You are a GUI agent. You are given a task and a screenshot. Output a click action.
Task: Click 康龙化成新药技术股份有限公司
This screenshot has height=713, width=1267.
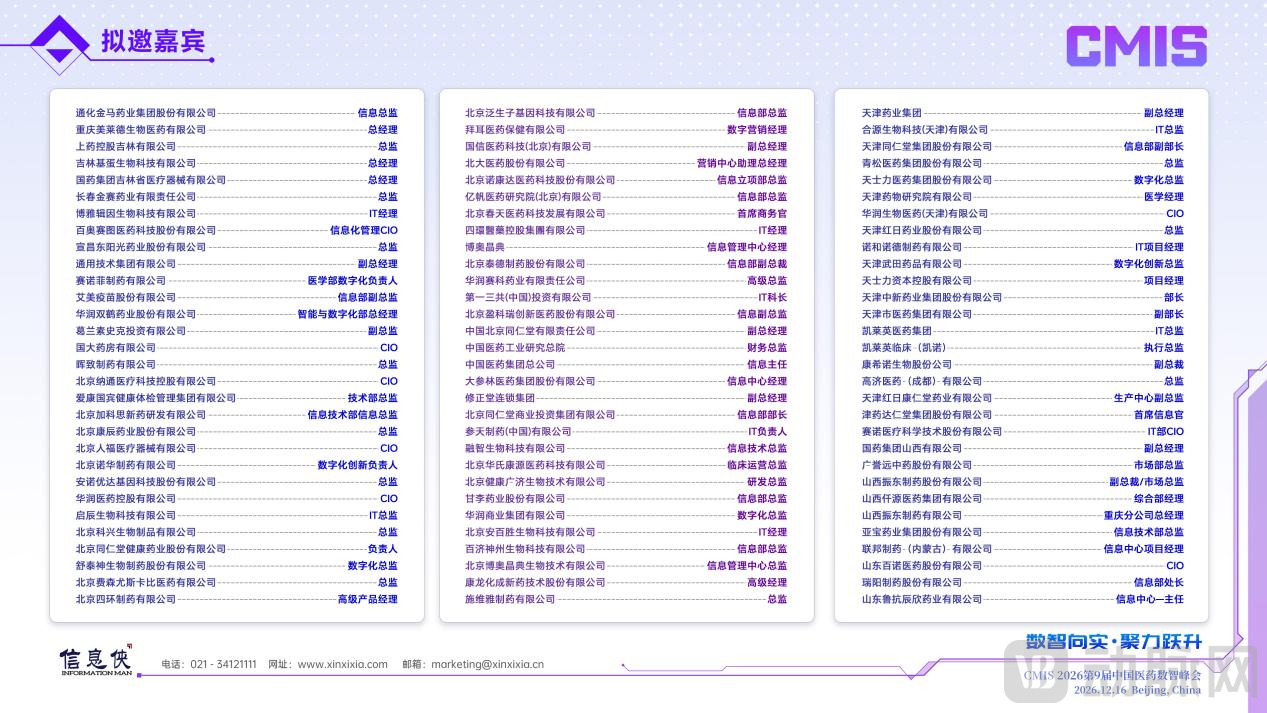(535, 582)
